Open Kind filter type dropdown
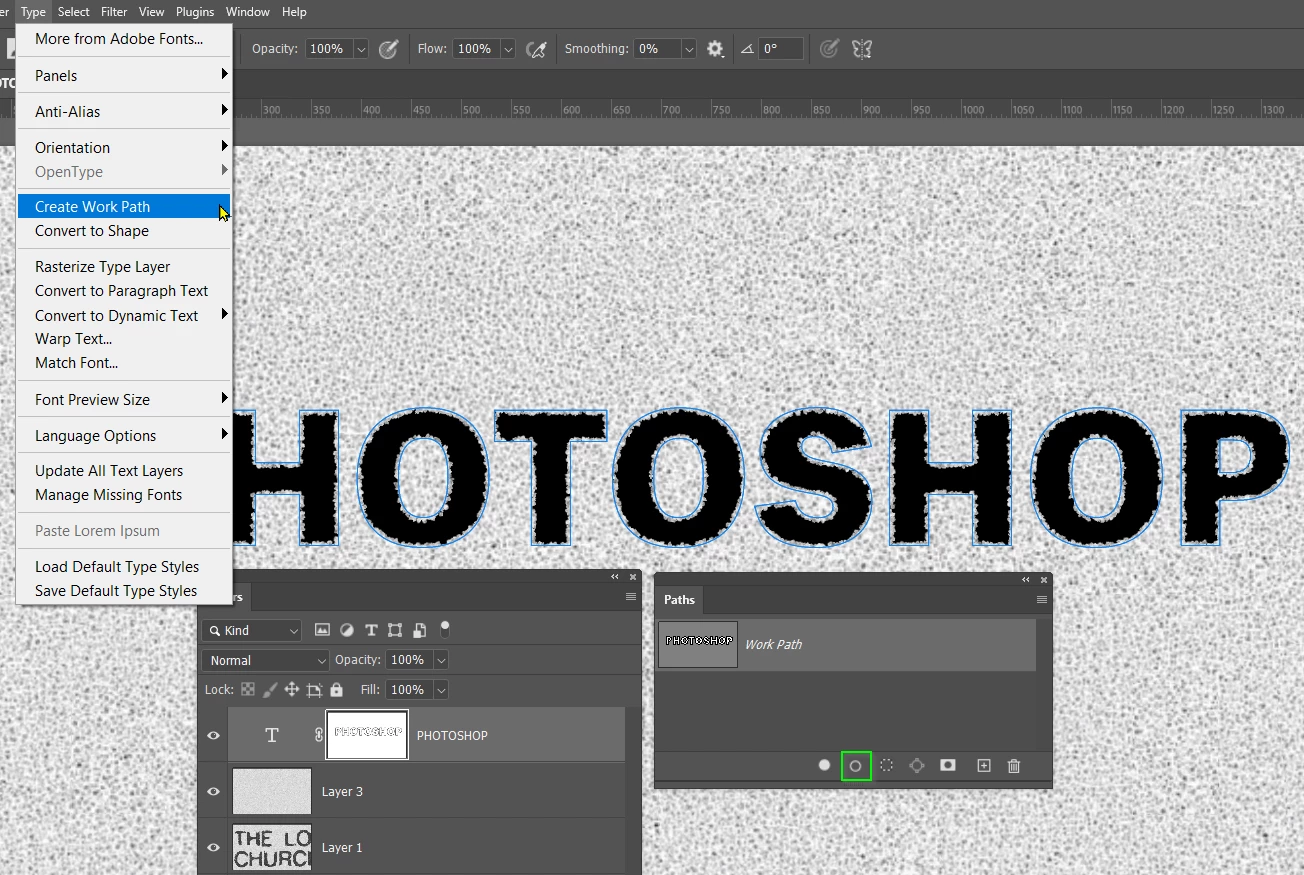Image resolution: width=1304 pixels, height=875 pixels. [251, 631]
